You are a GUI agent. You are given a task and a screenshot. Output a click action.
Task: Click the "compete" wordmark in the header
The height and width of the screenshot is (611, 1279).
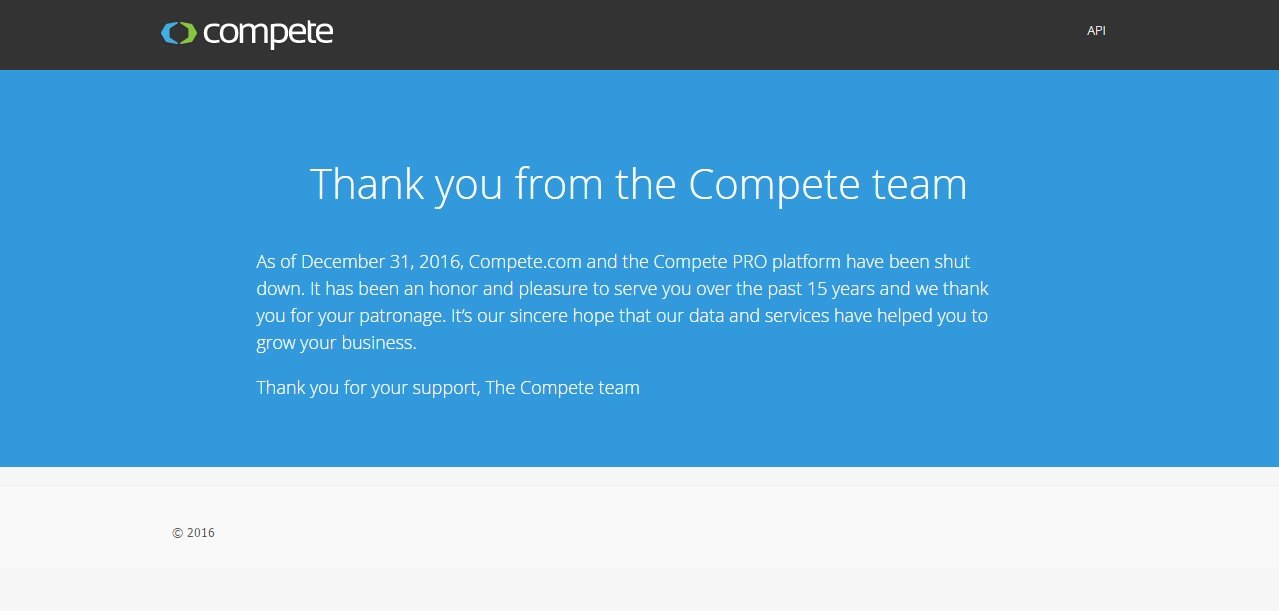268,34
